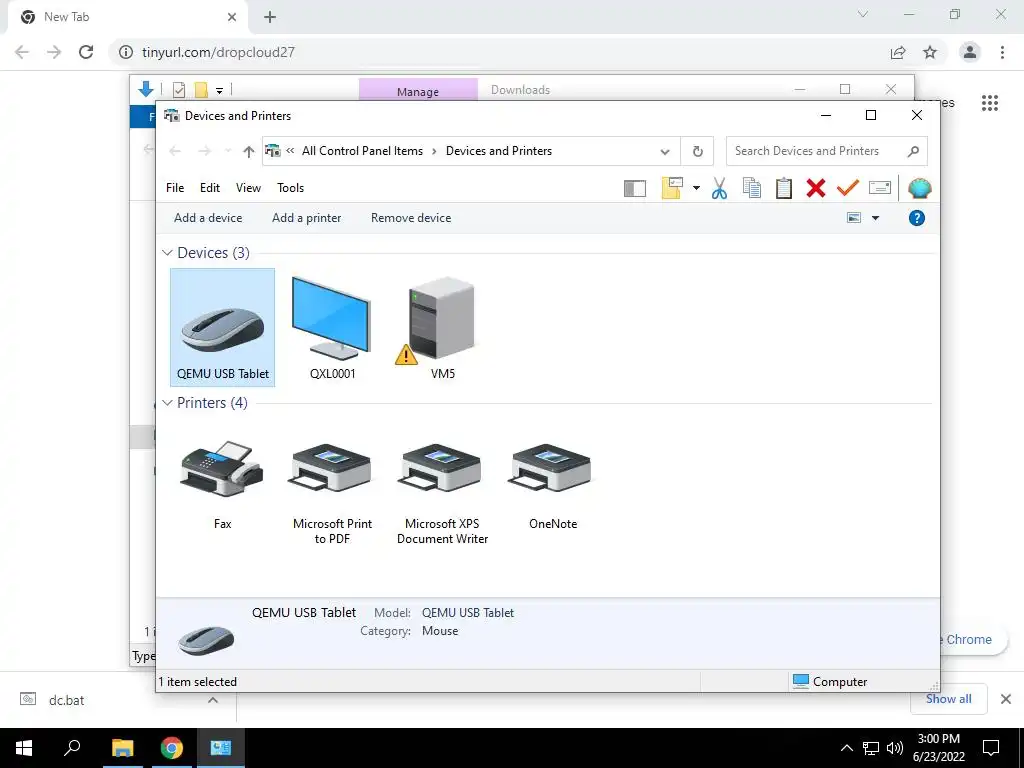The image size is (1024, 768).
Task: Click the folder options toolbar icon
Action: 672,188
